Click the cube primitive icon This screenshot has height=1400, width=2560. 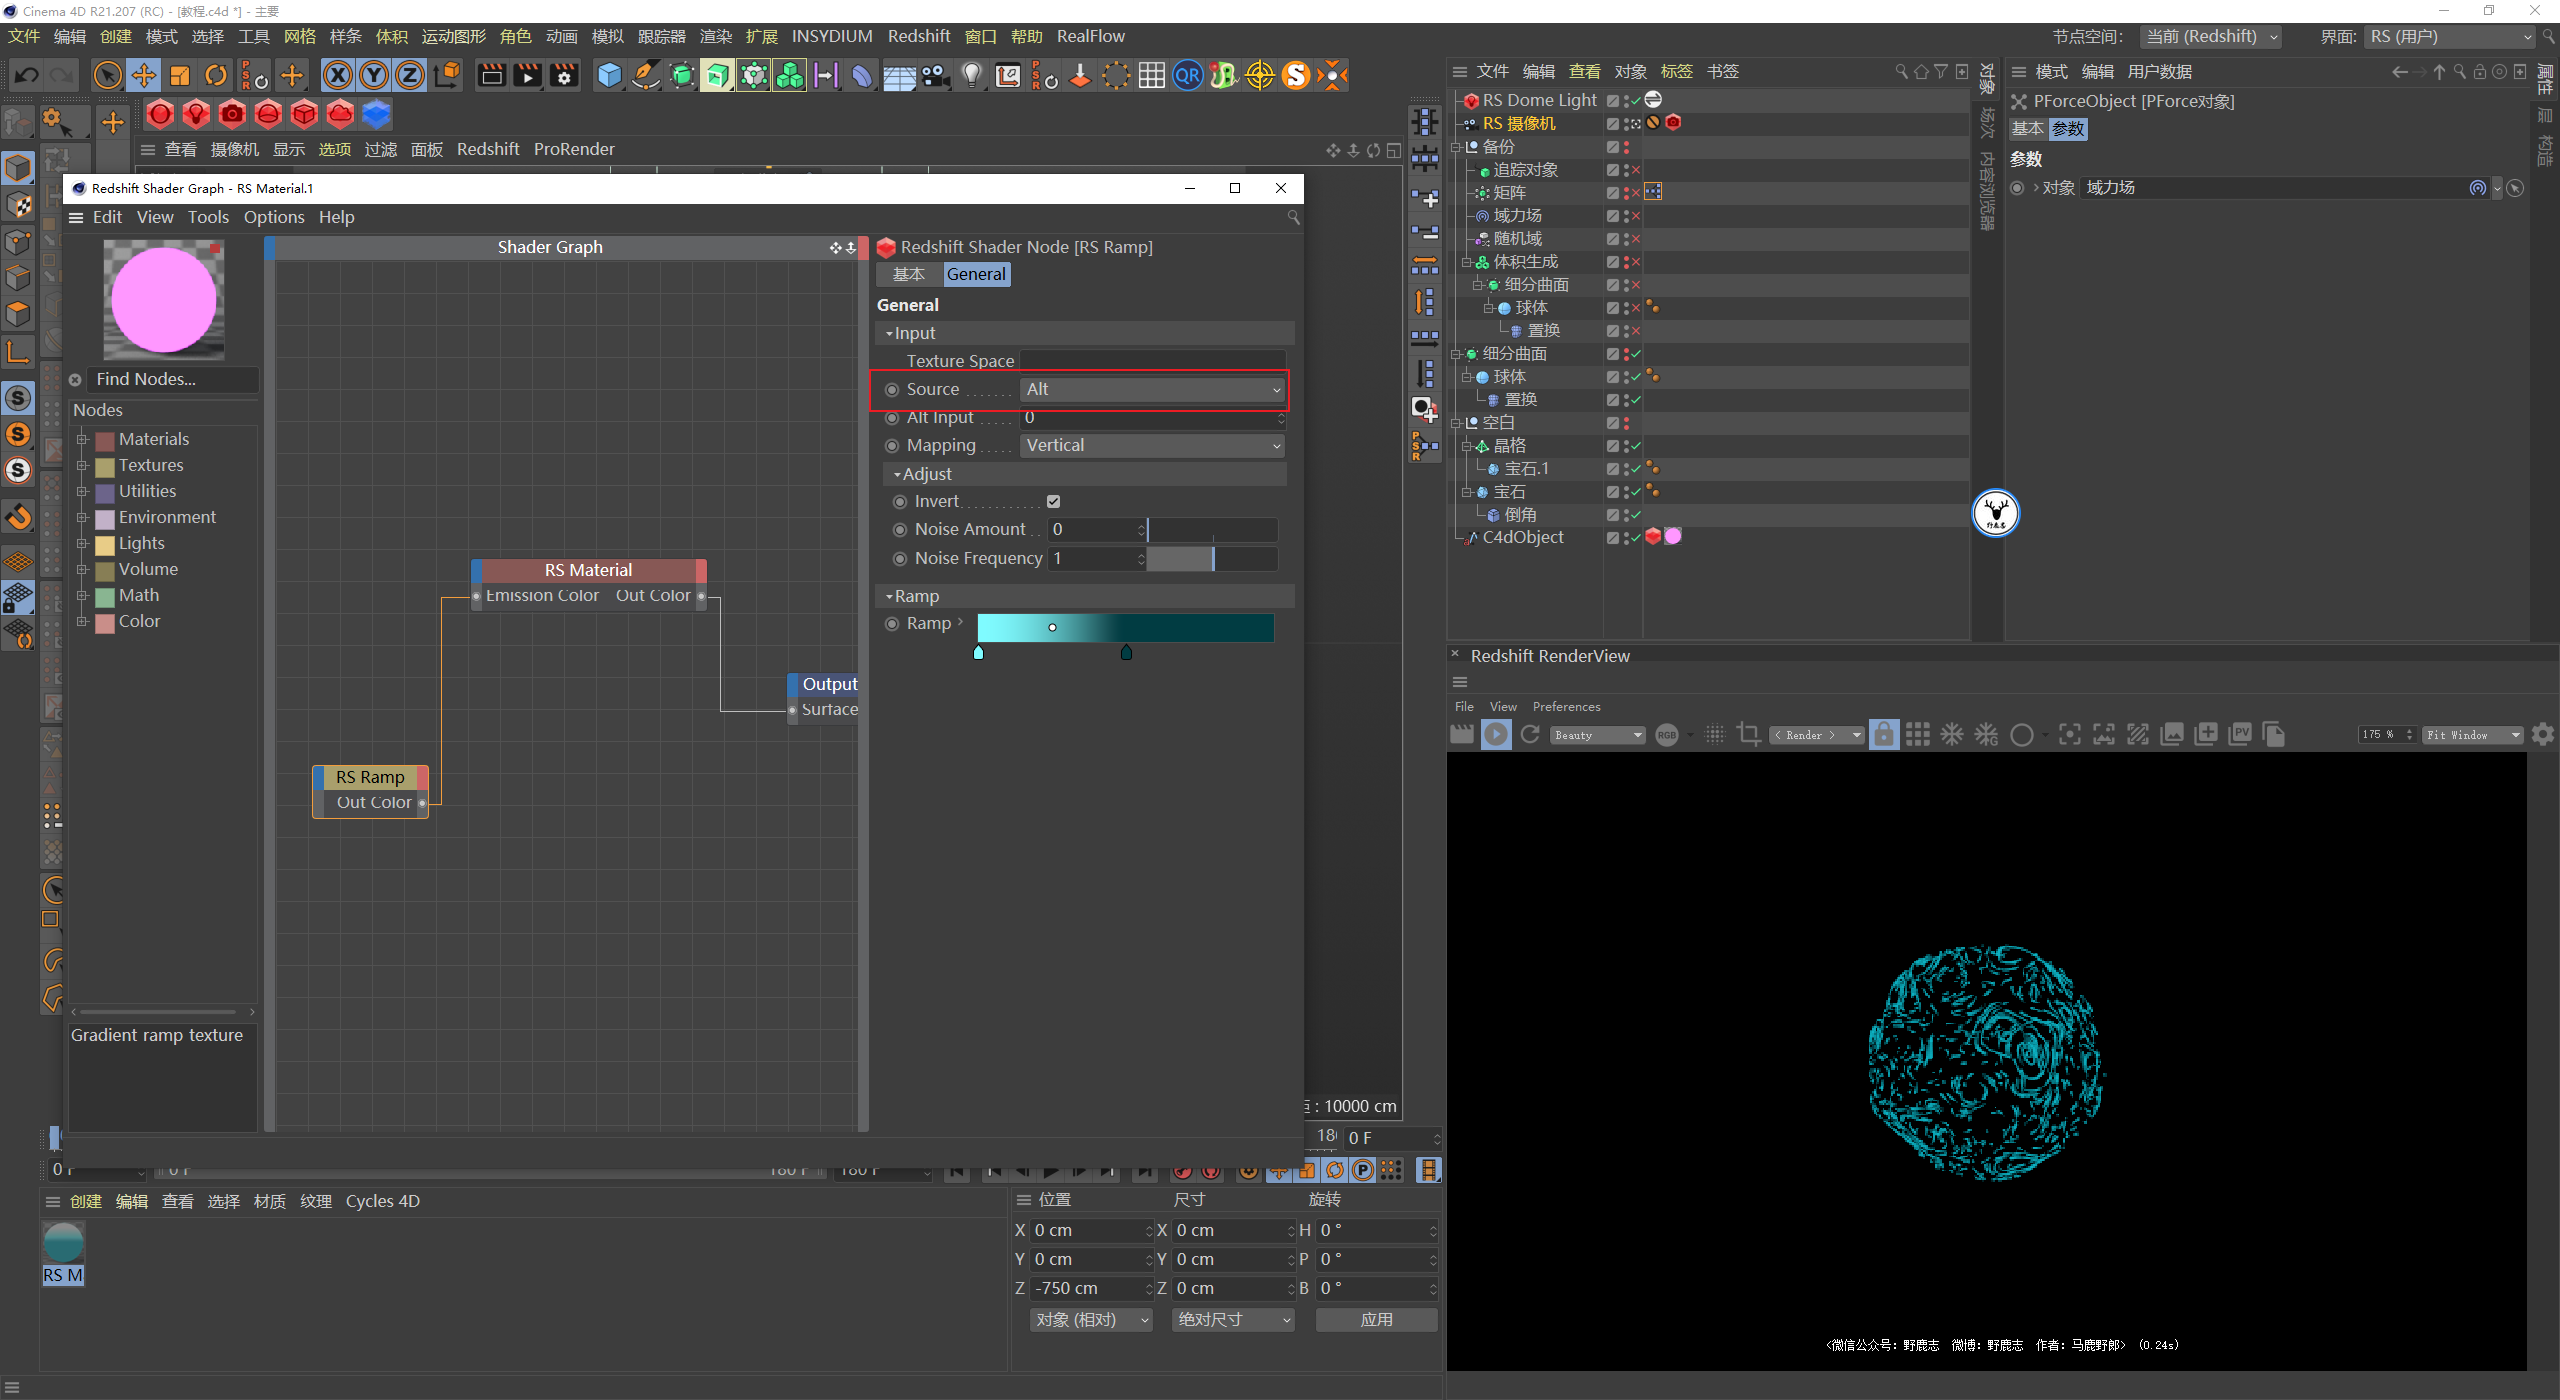609,75
